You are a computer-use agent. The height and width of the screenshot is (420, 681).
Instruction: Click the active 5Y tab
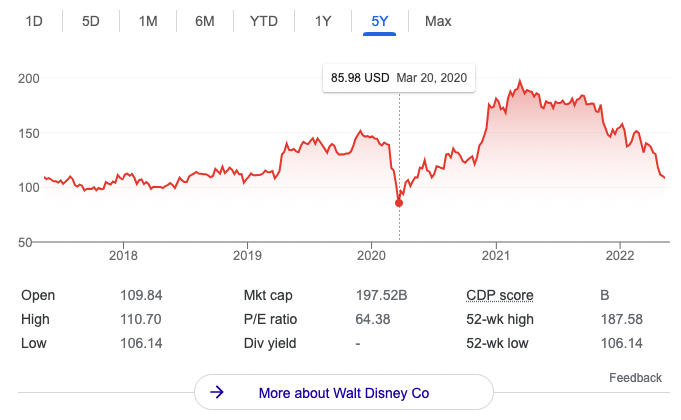[x=381, y=21]
